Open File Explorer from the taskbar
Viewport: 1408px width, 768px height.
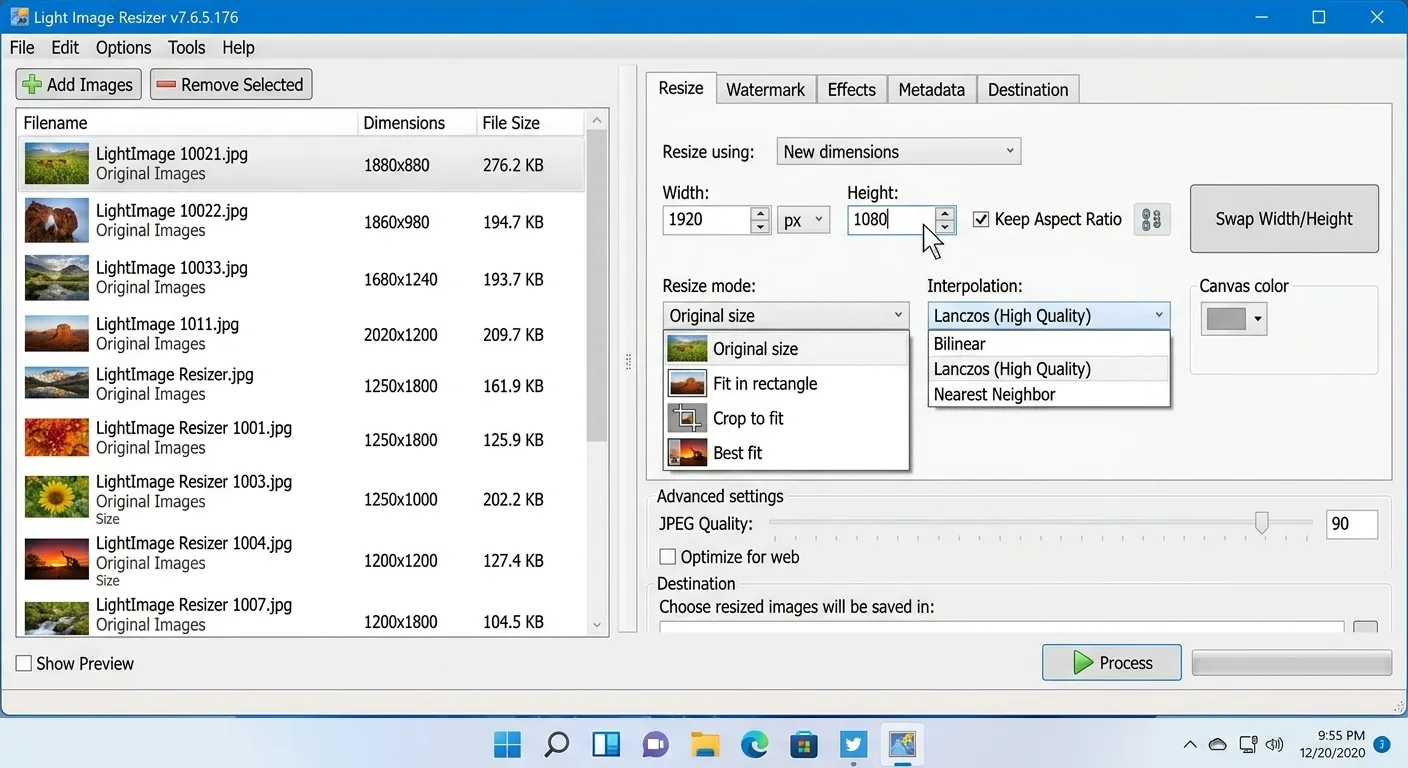point(705,744)
